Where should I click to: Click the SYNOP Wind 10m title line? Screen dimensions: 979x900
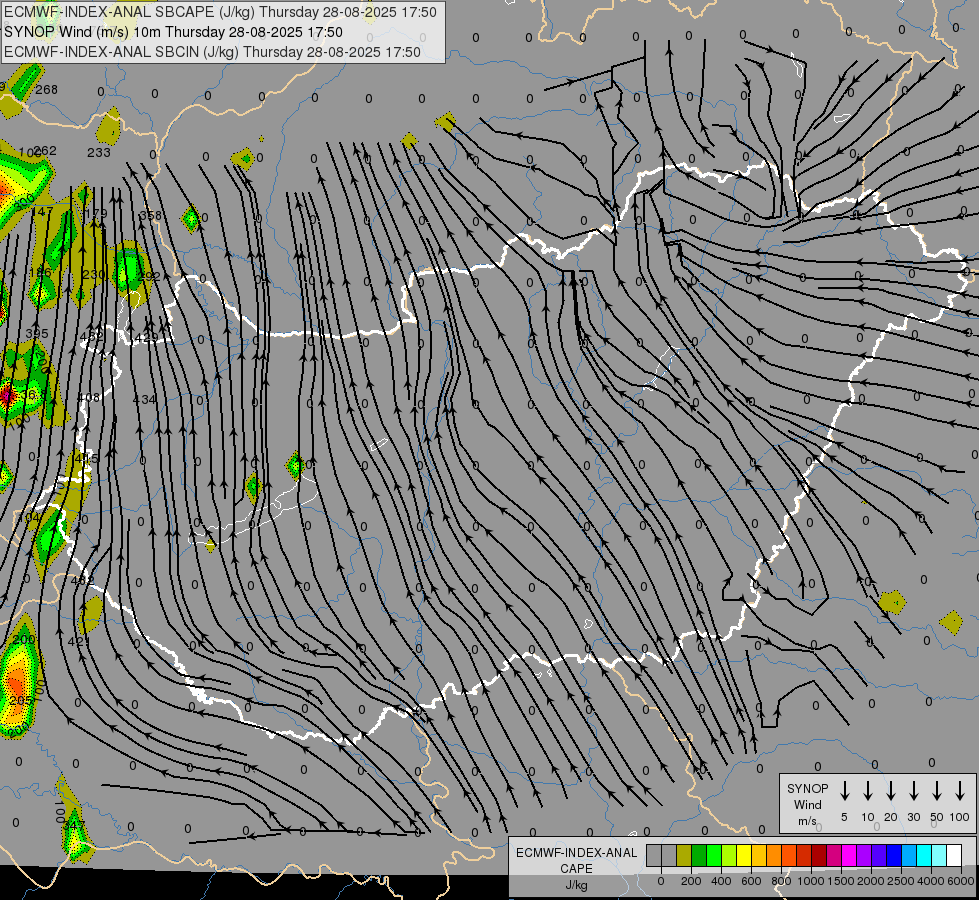pos(174,32)
